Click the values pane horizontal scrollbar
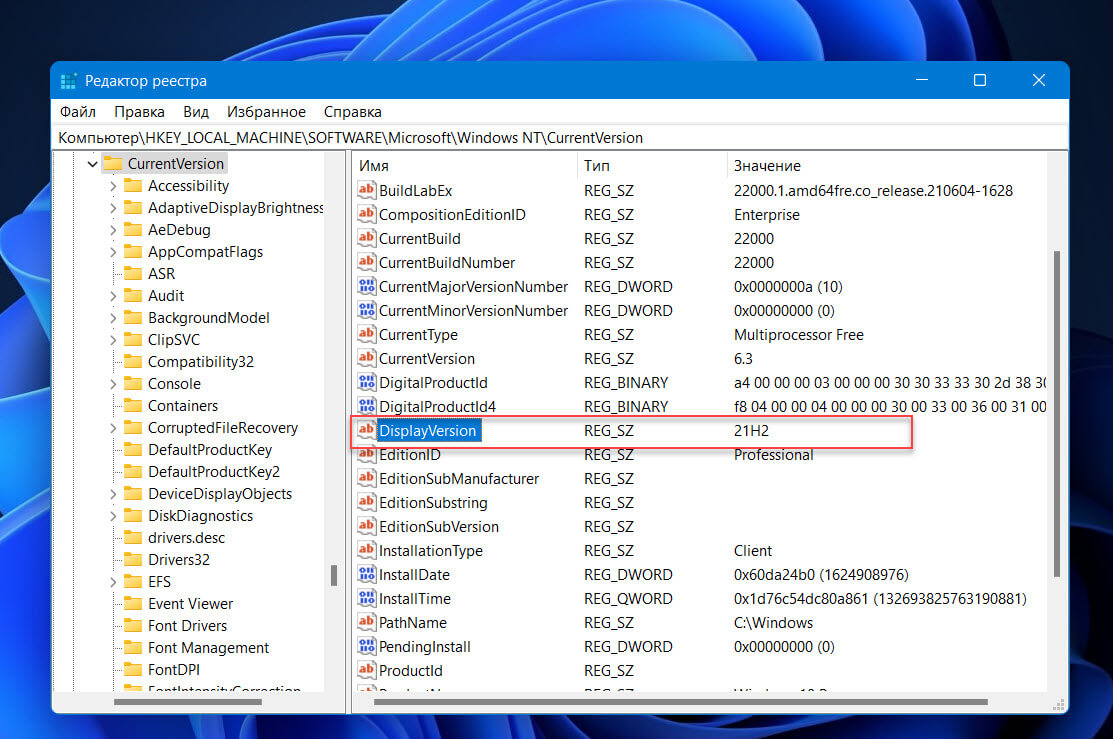 [681, 702]
